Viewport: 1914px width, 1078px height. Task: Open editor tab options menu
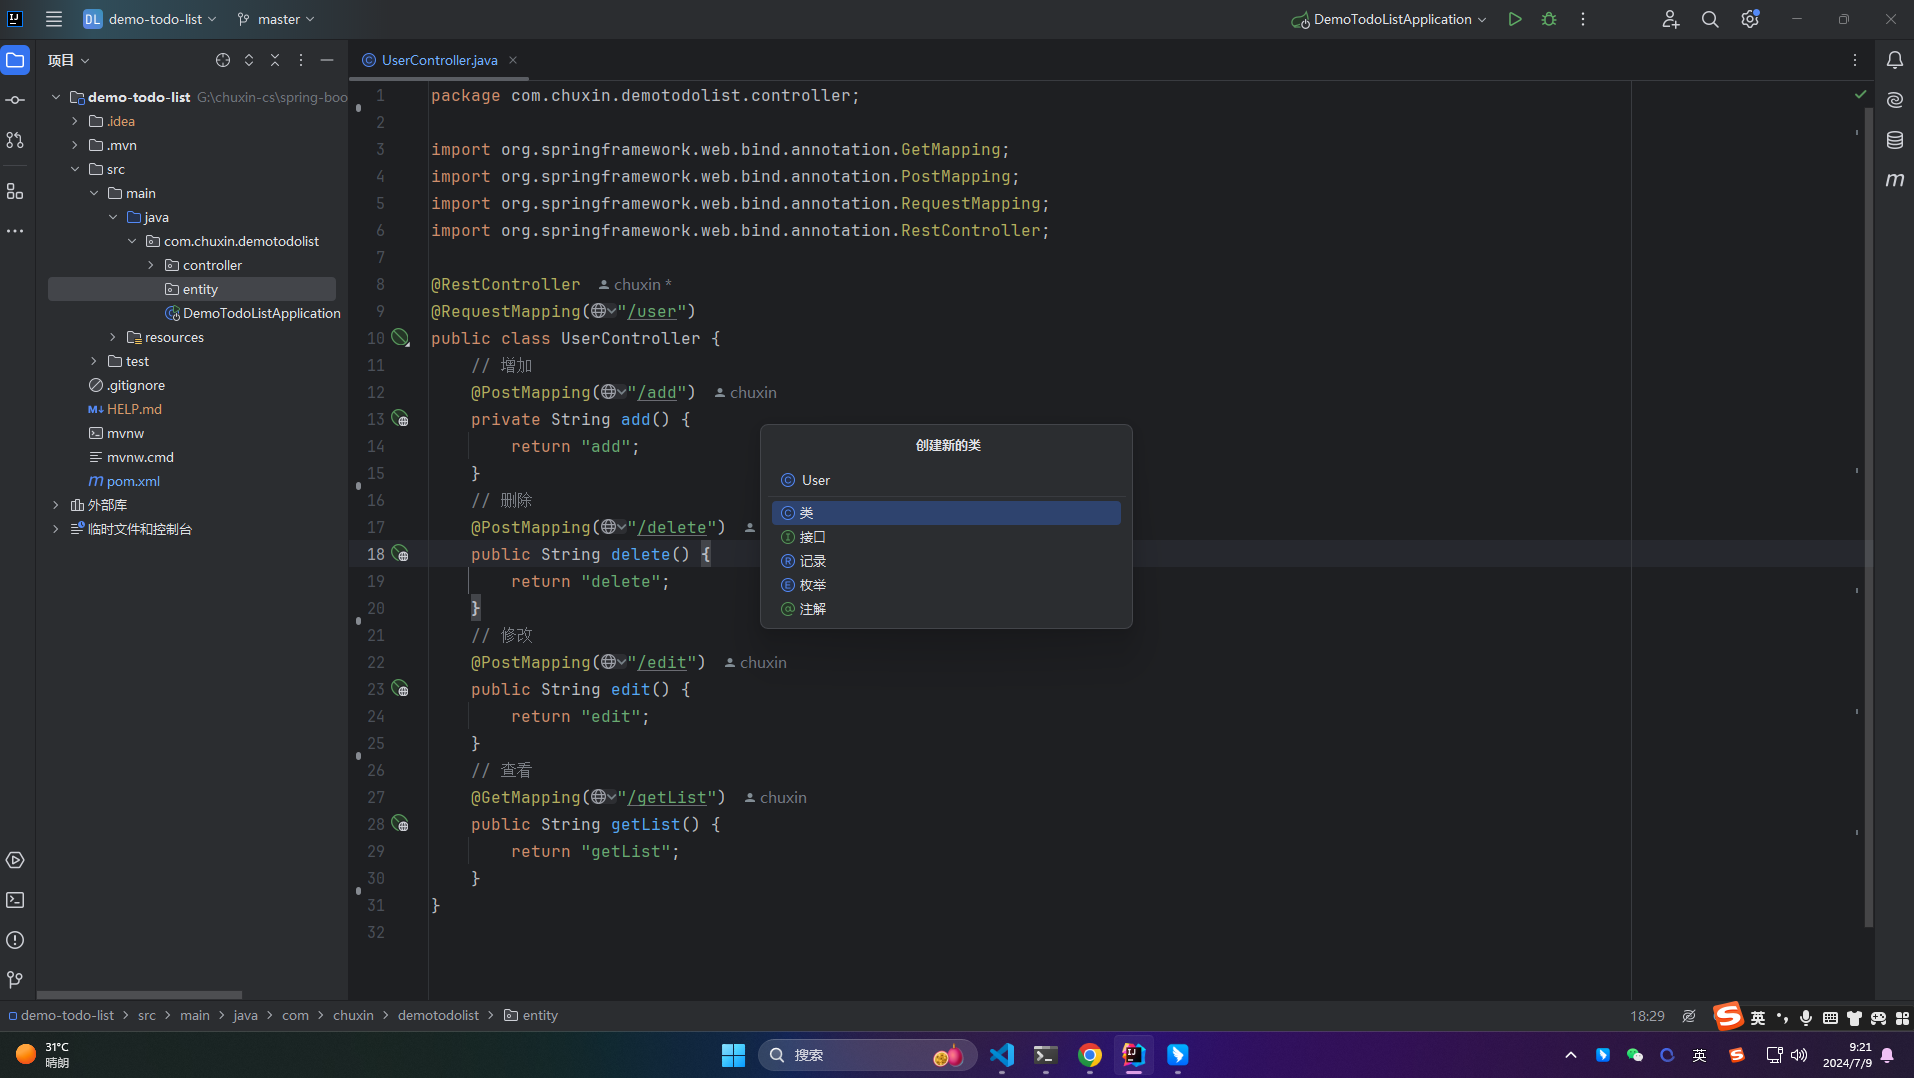pos(1855,60)
